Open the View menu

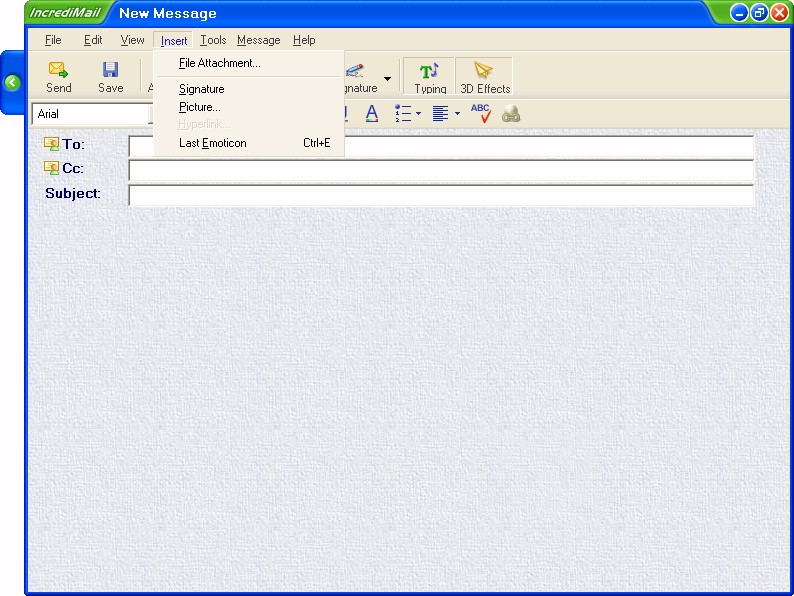[x=132, y=40]
